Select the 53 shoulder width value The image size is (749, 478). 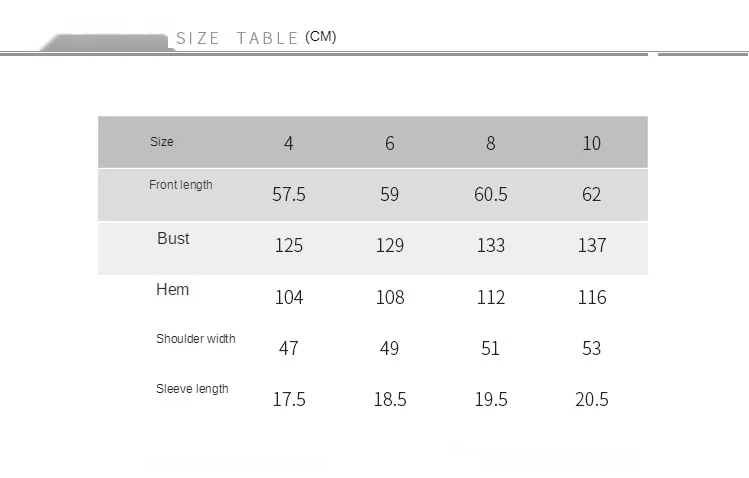point(591,348)
